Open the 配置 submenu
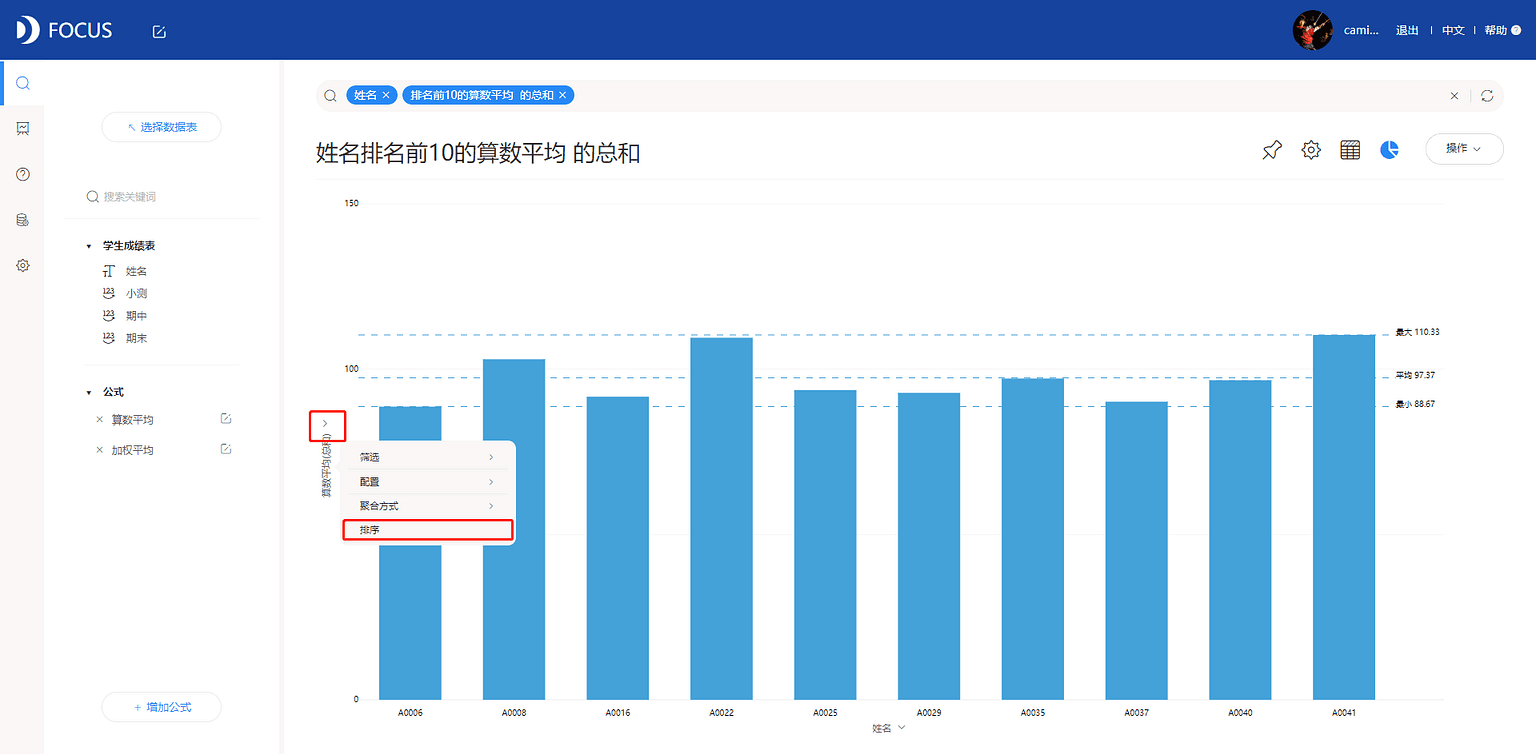 (427, 482)
